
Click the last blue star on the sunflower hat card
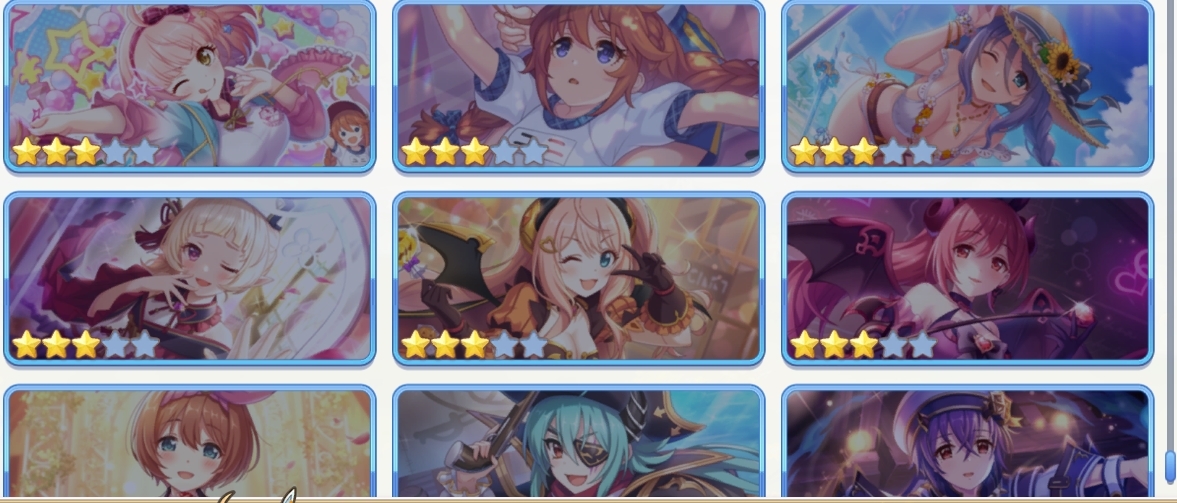pyautogui.click(x=923, y=152)
